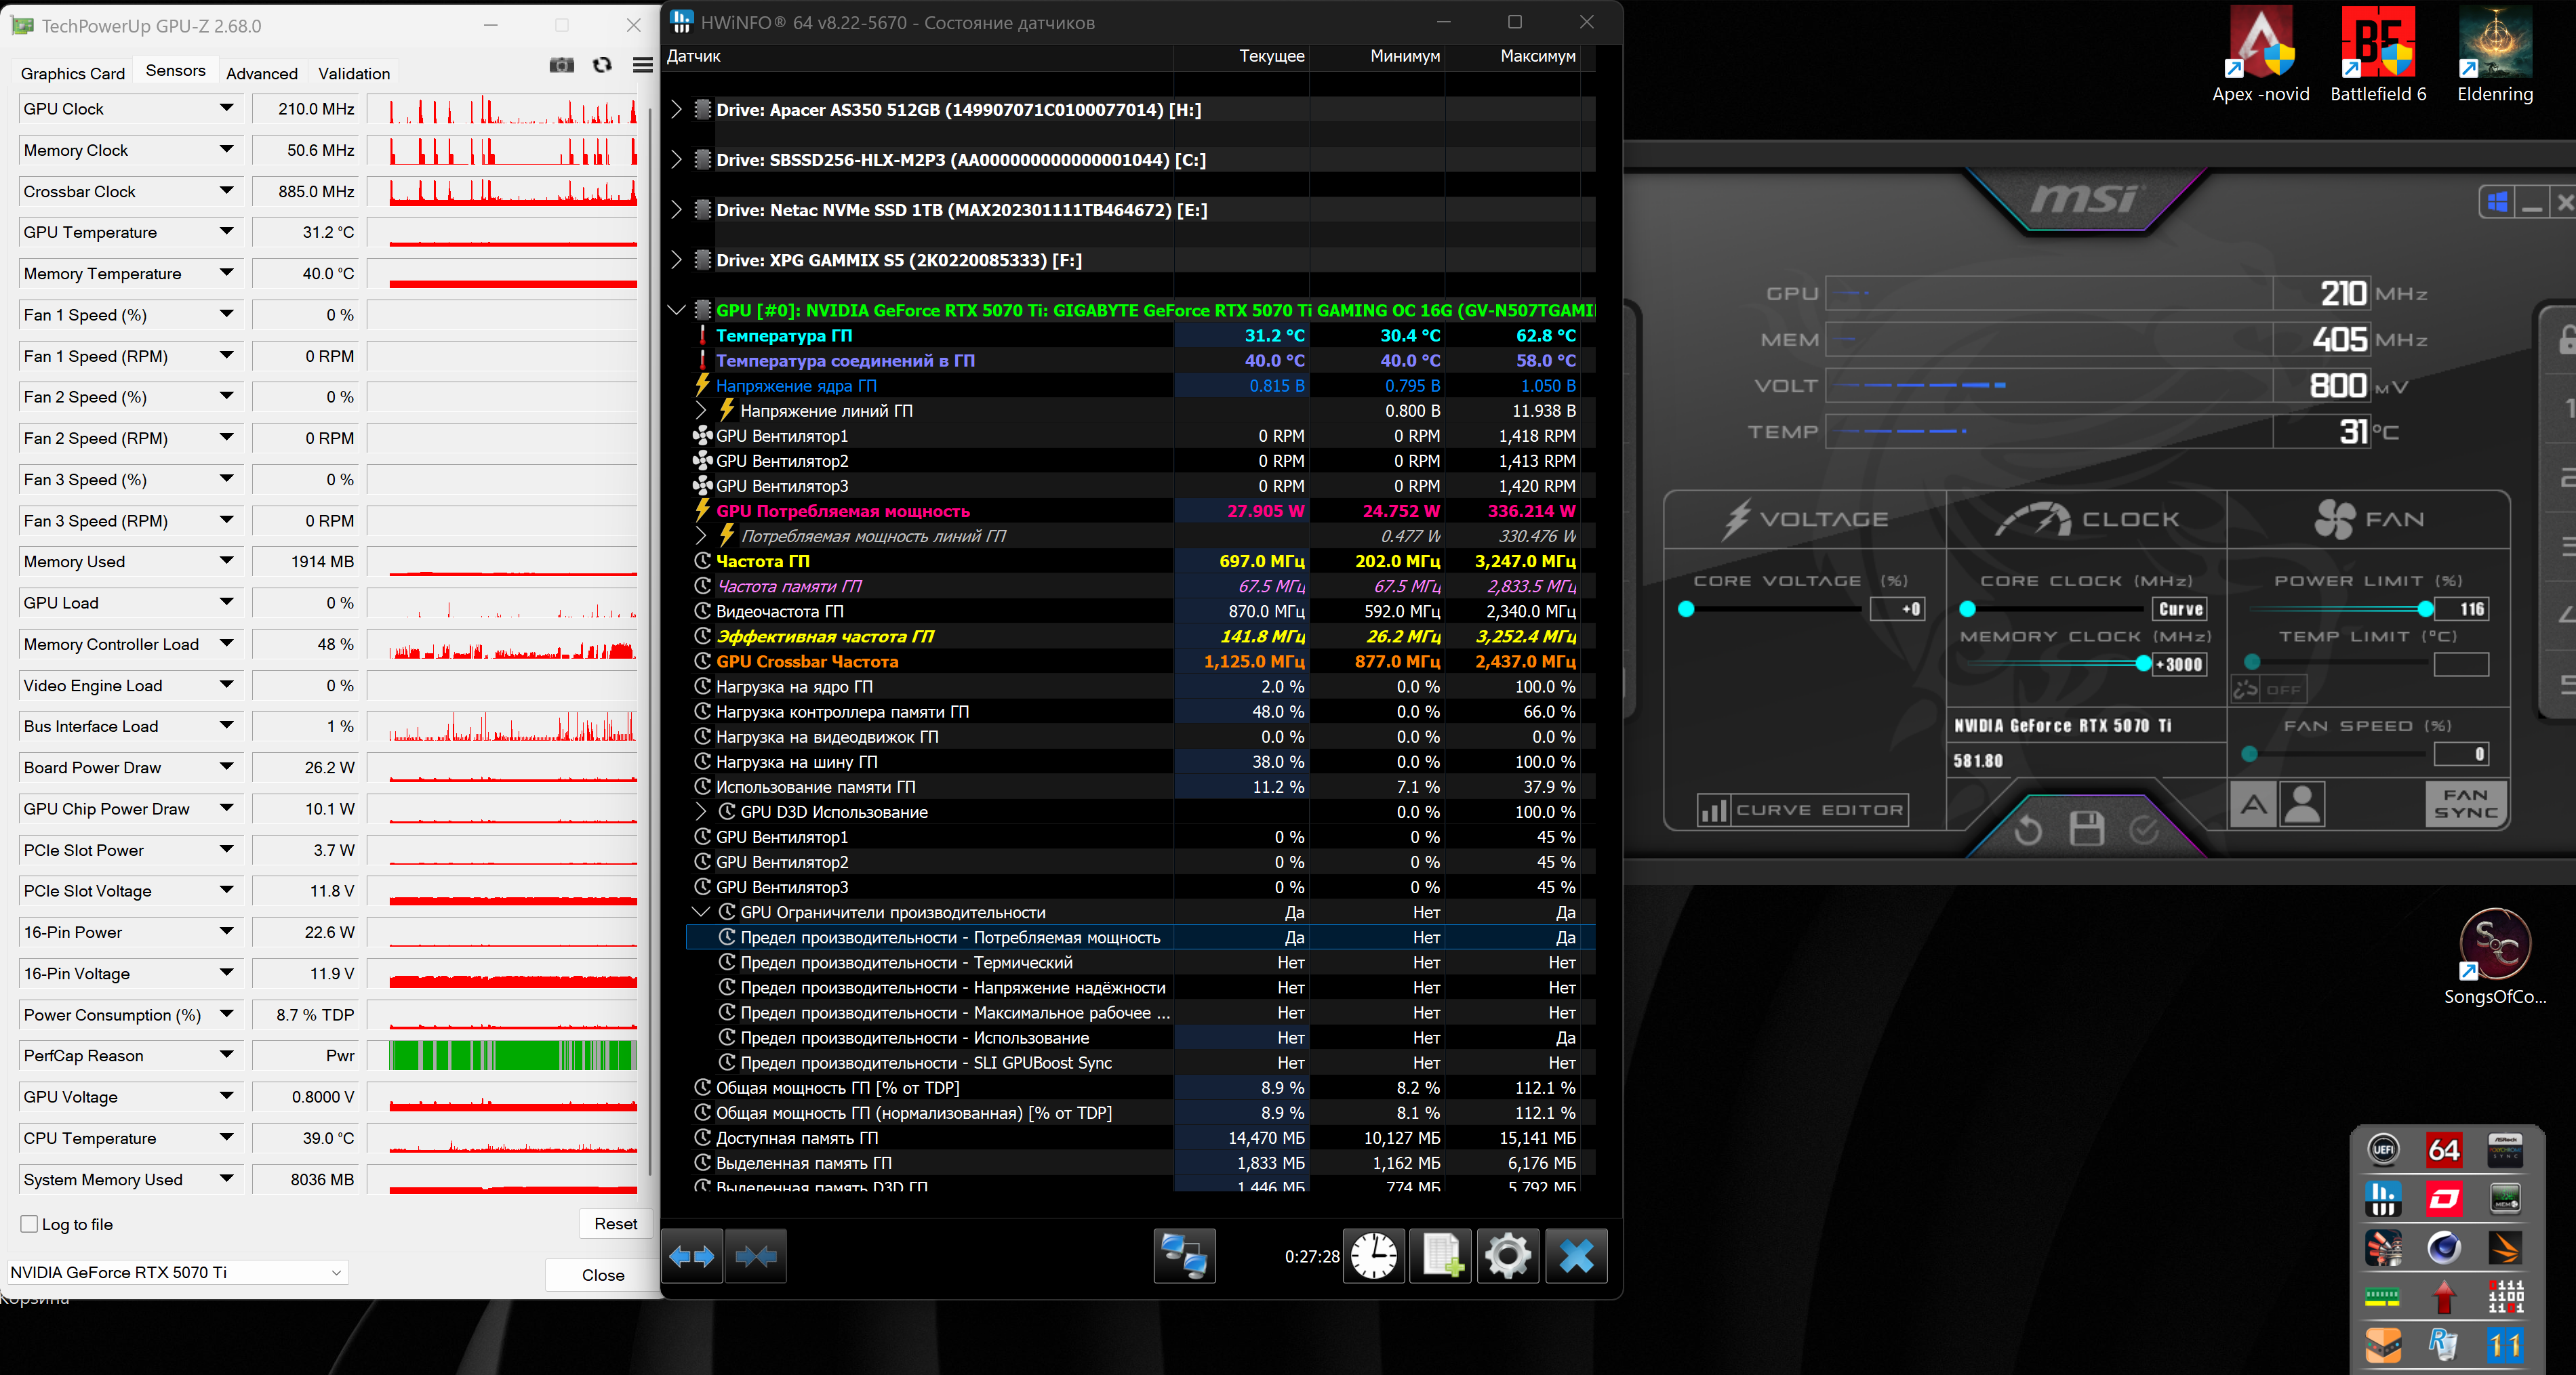Expand the Drive Apacer AS350 512GB node
Screen dimensions: 2576x1375
[676, 109]
